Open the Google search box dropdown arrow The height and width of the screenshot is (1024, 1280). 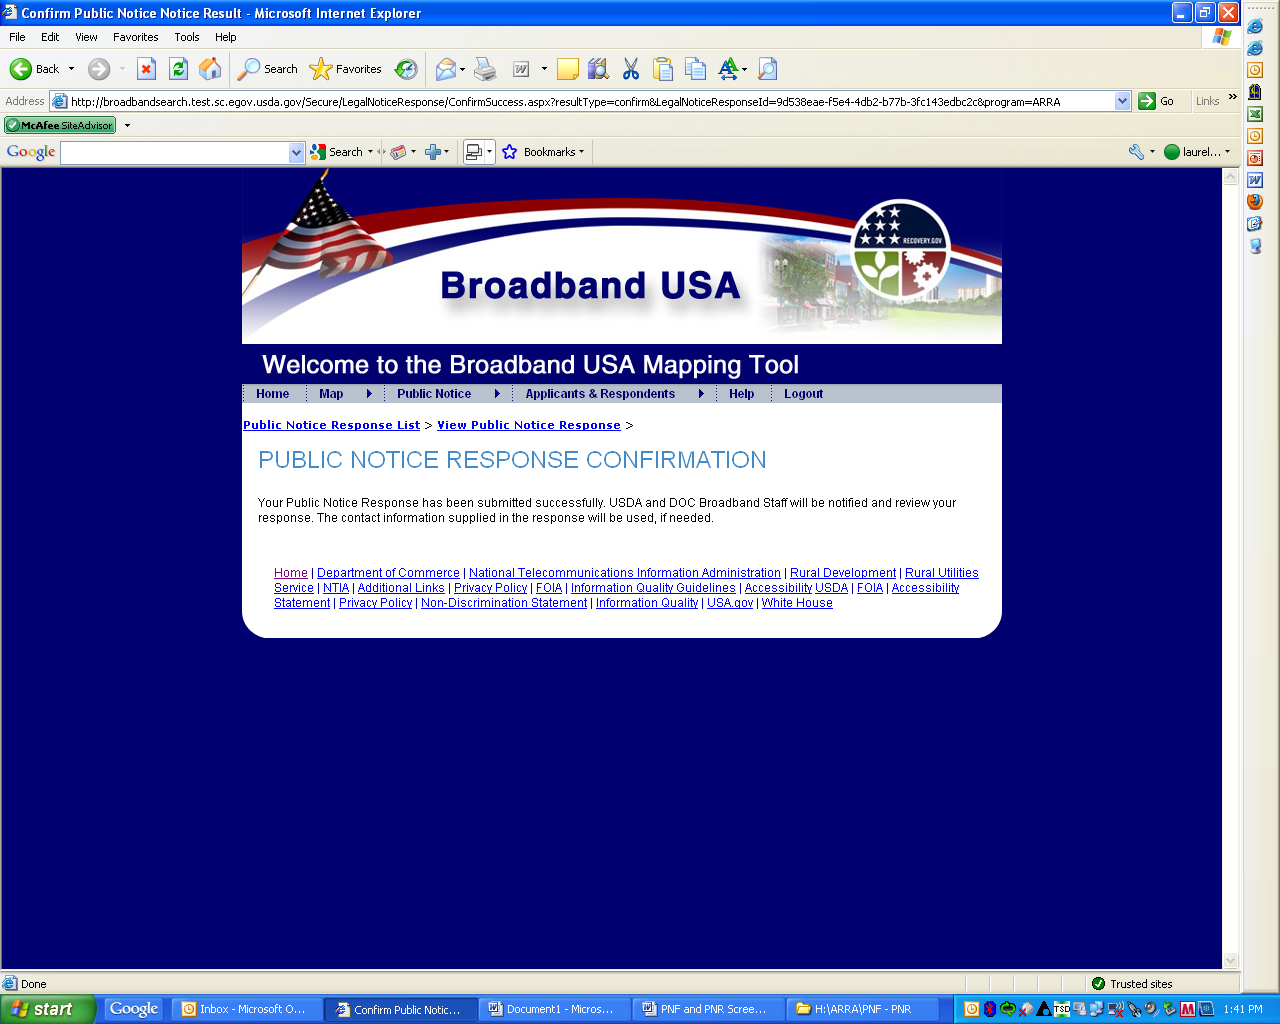(296, 152)
